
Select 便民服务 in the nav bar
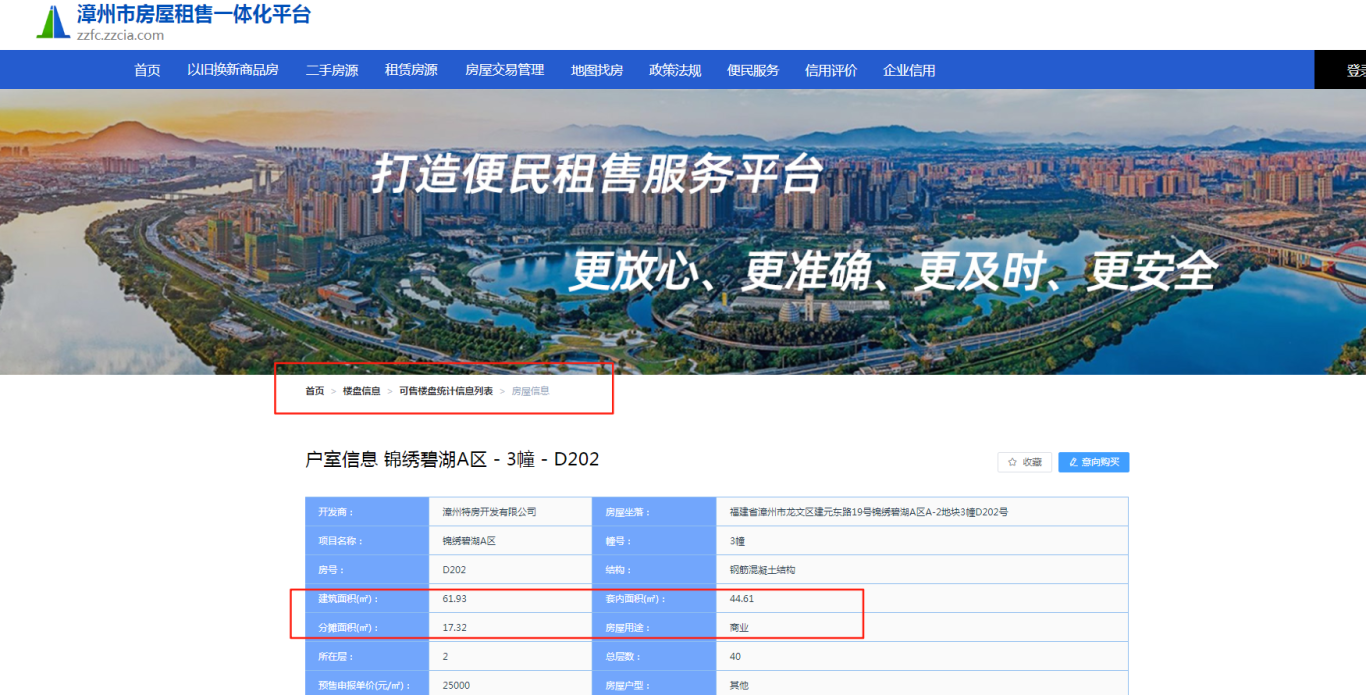click(x=753, y=70)
